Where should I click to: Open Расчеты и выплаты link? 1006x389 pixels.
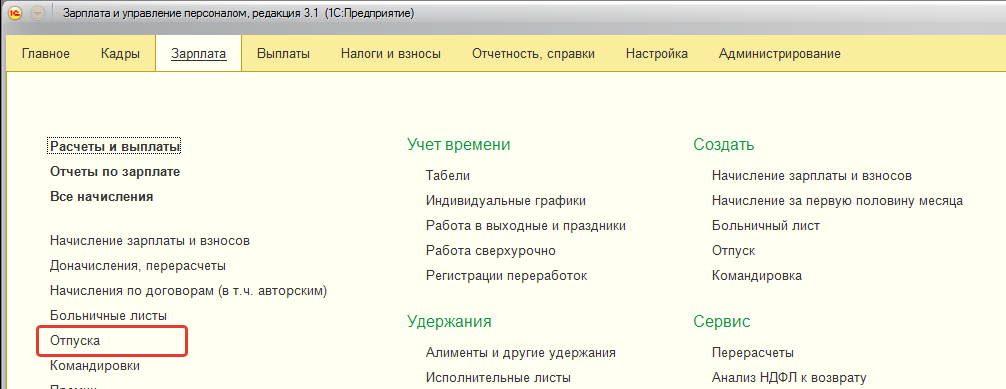(115, 147)
